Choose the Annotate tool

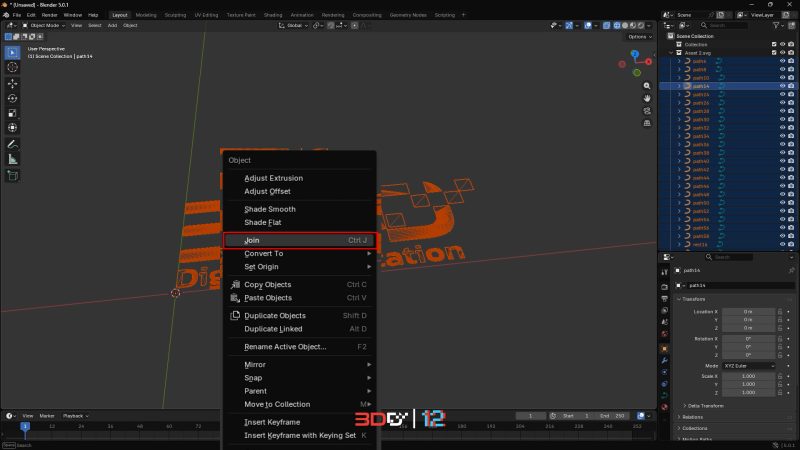pos(12,144)
